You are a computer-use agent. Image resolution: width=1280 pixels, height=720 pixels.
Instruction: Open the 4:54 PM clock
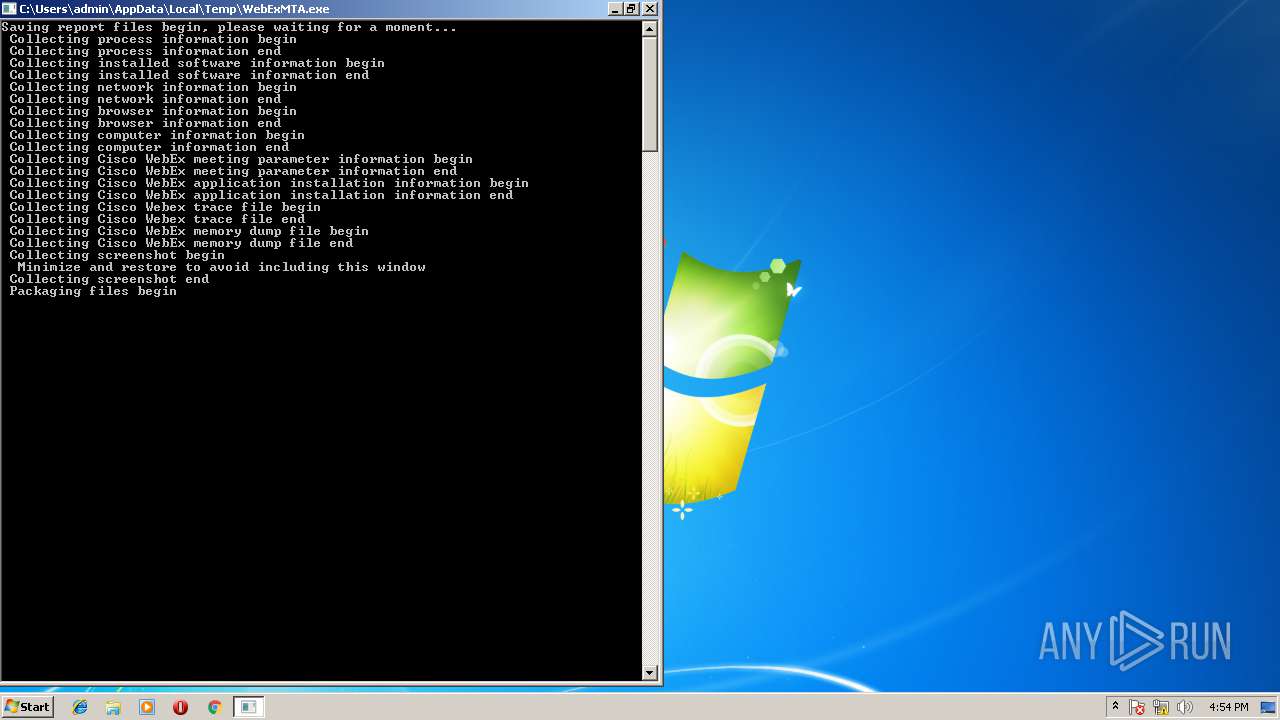1228,707
